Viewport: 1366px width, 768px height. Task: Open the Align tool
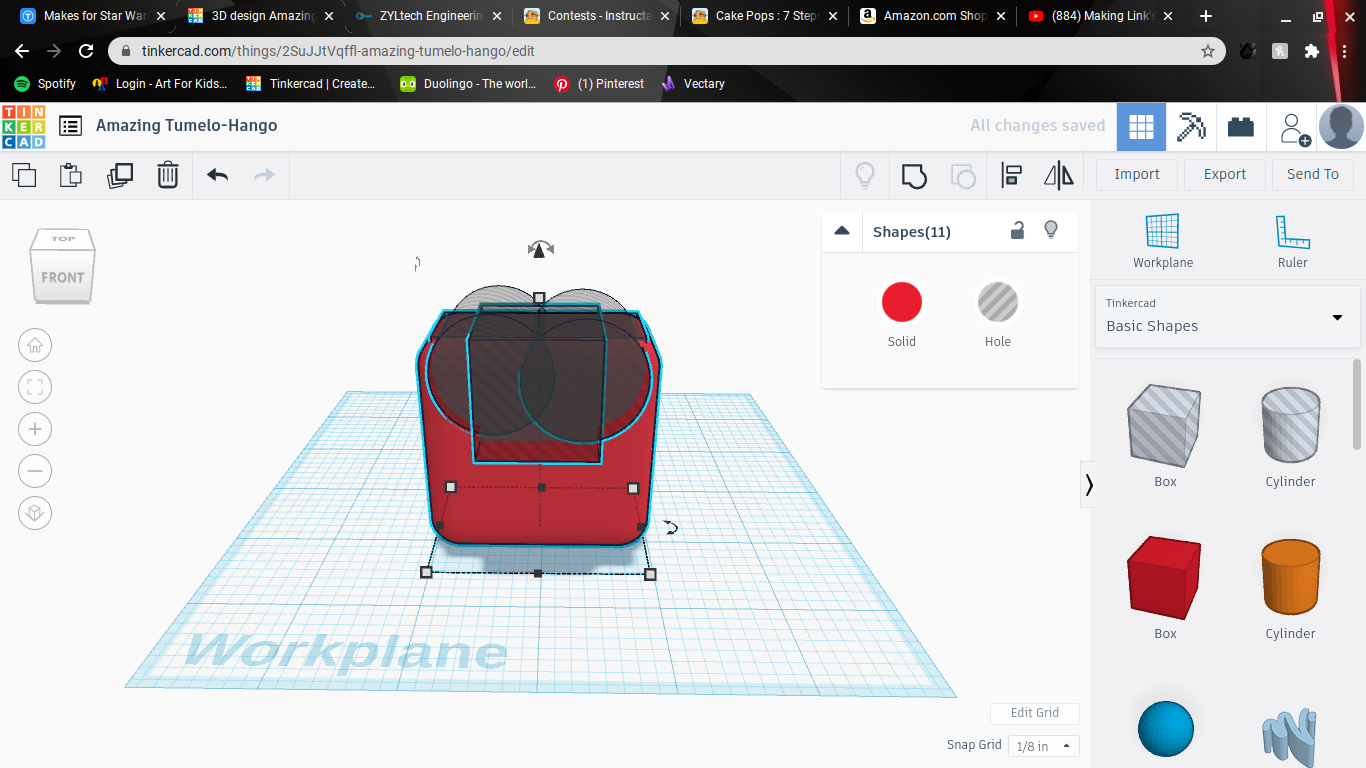(x=1011, y=176)
